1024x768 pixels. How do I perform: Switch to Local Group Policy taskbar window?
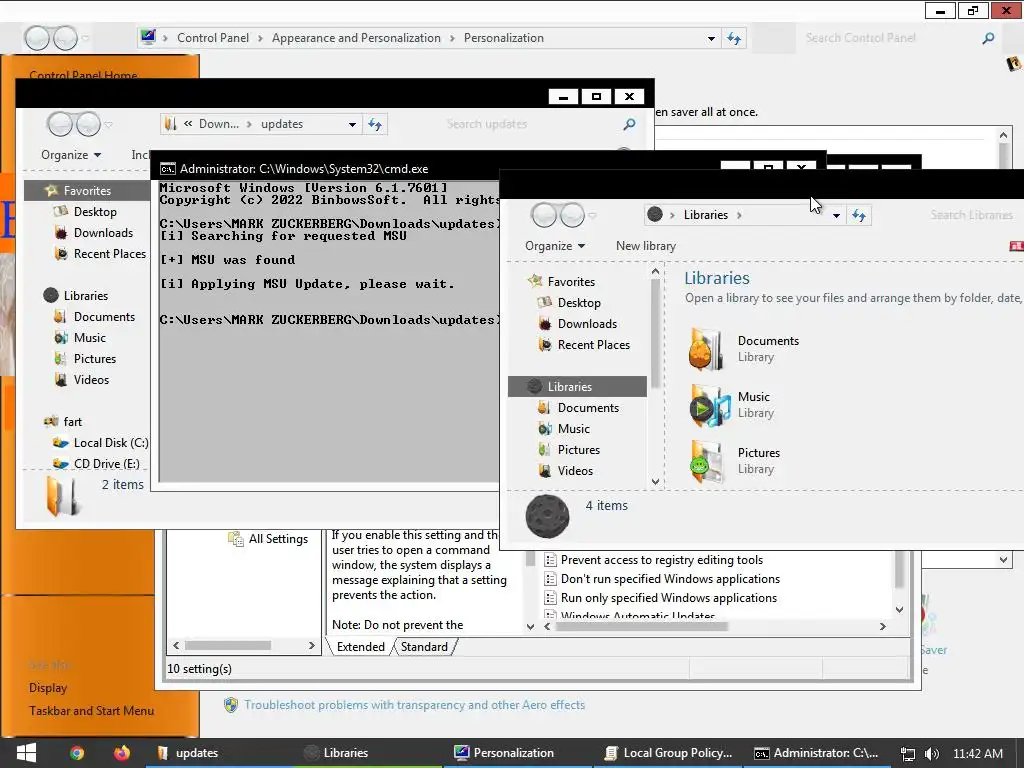[x=668, y=753]
